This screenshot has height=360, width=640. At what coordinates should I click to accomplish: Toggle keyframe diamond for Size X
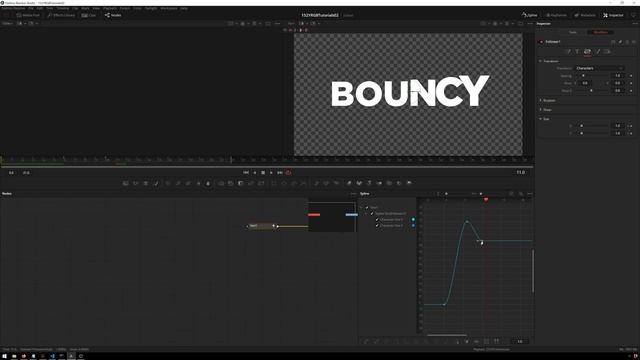pyautogui.click(x=631, y=126)
